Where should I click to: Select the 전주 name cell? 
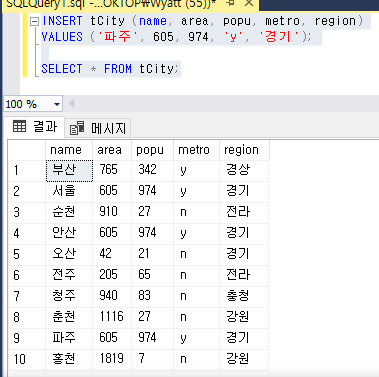[69, 275]
